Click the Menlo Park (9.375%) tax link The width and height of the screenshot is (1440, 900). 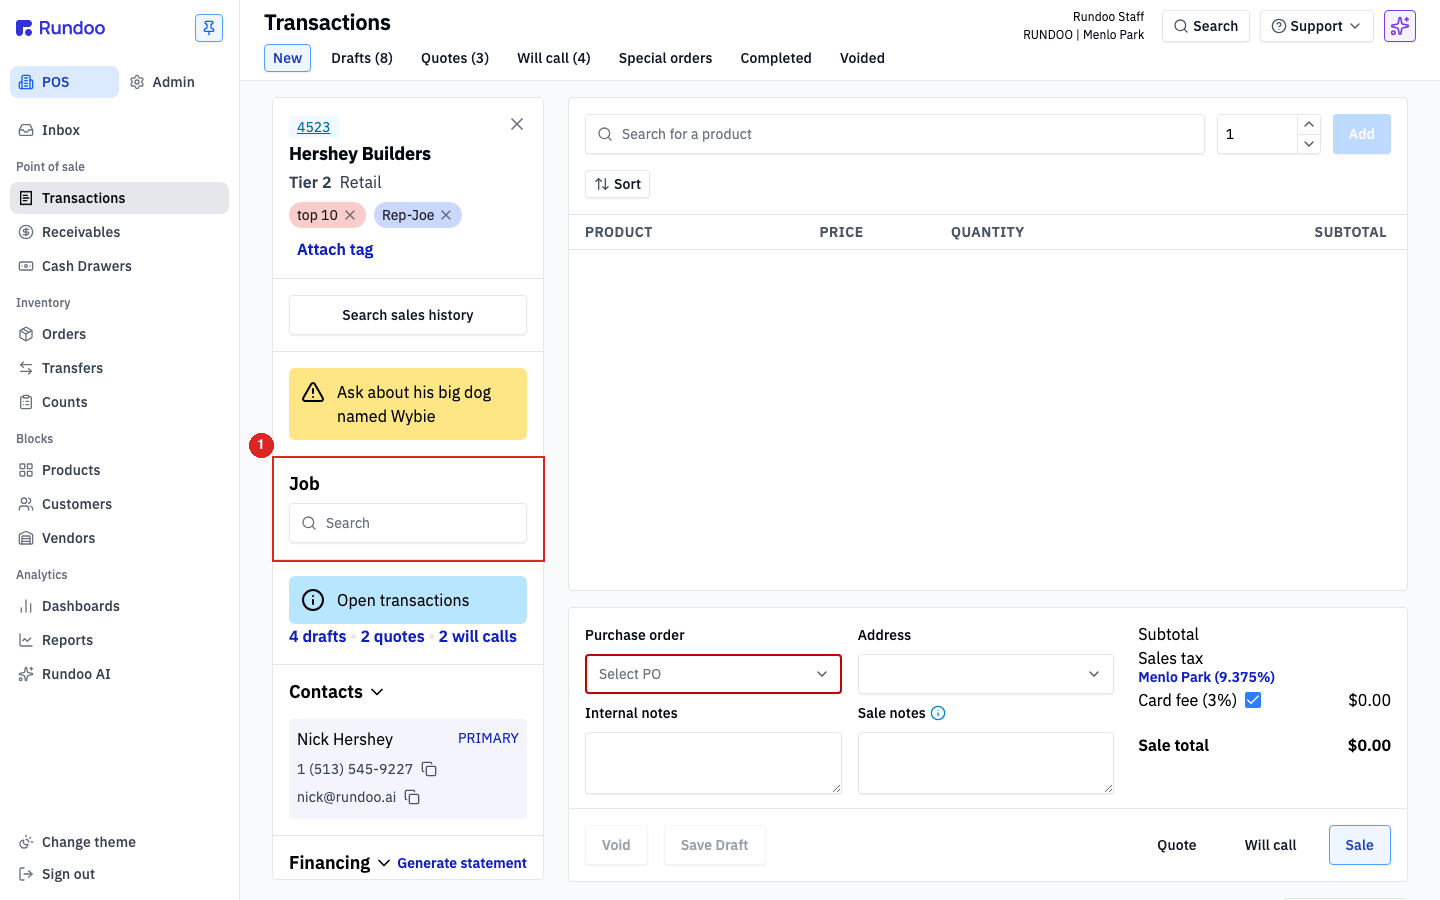(1206, 677)
